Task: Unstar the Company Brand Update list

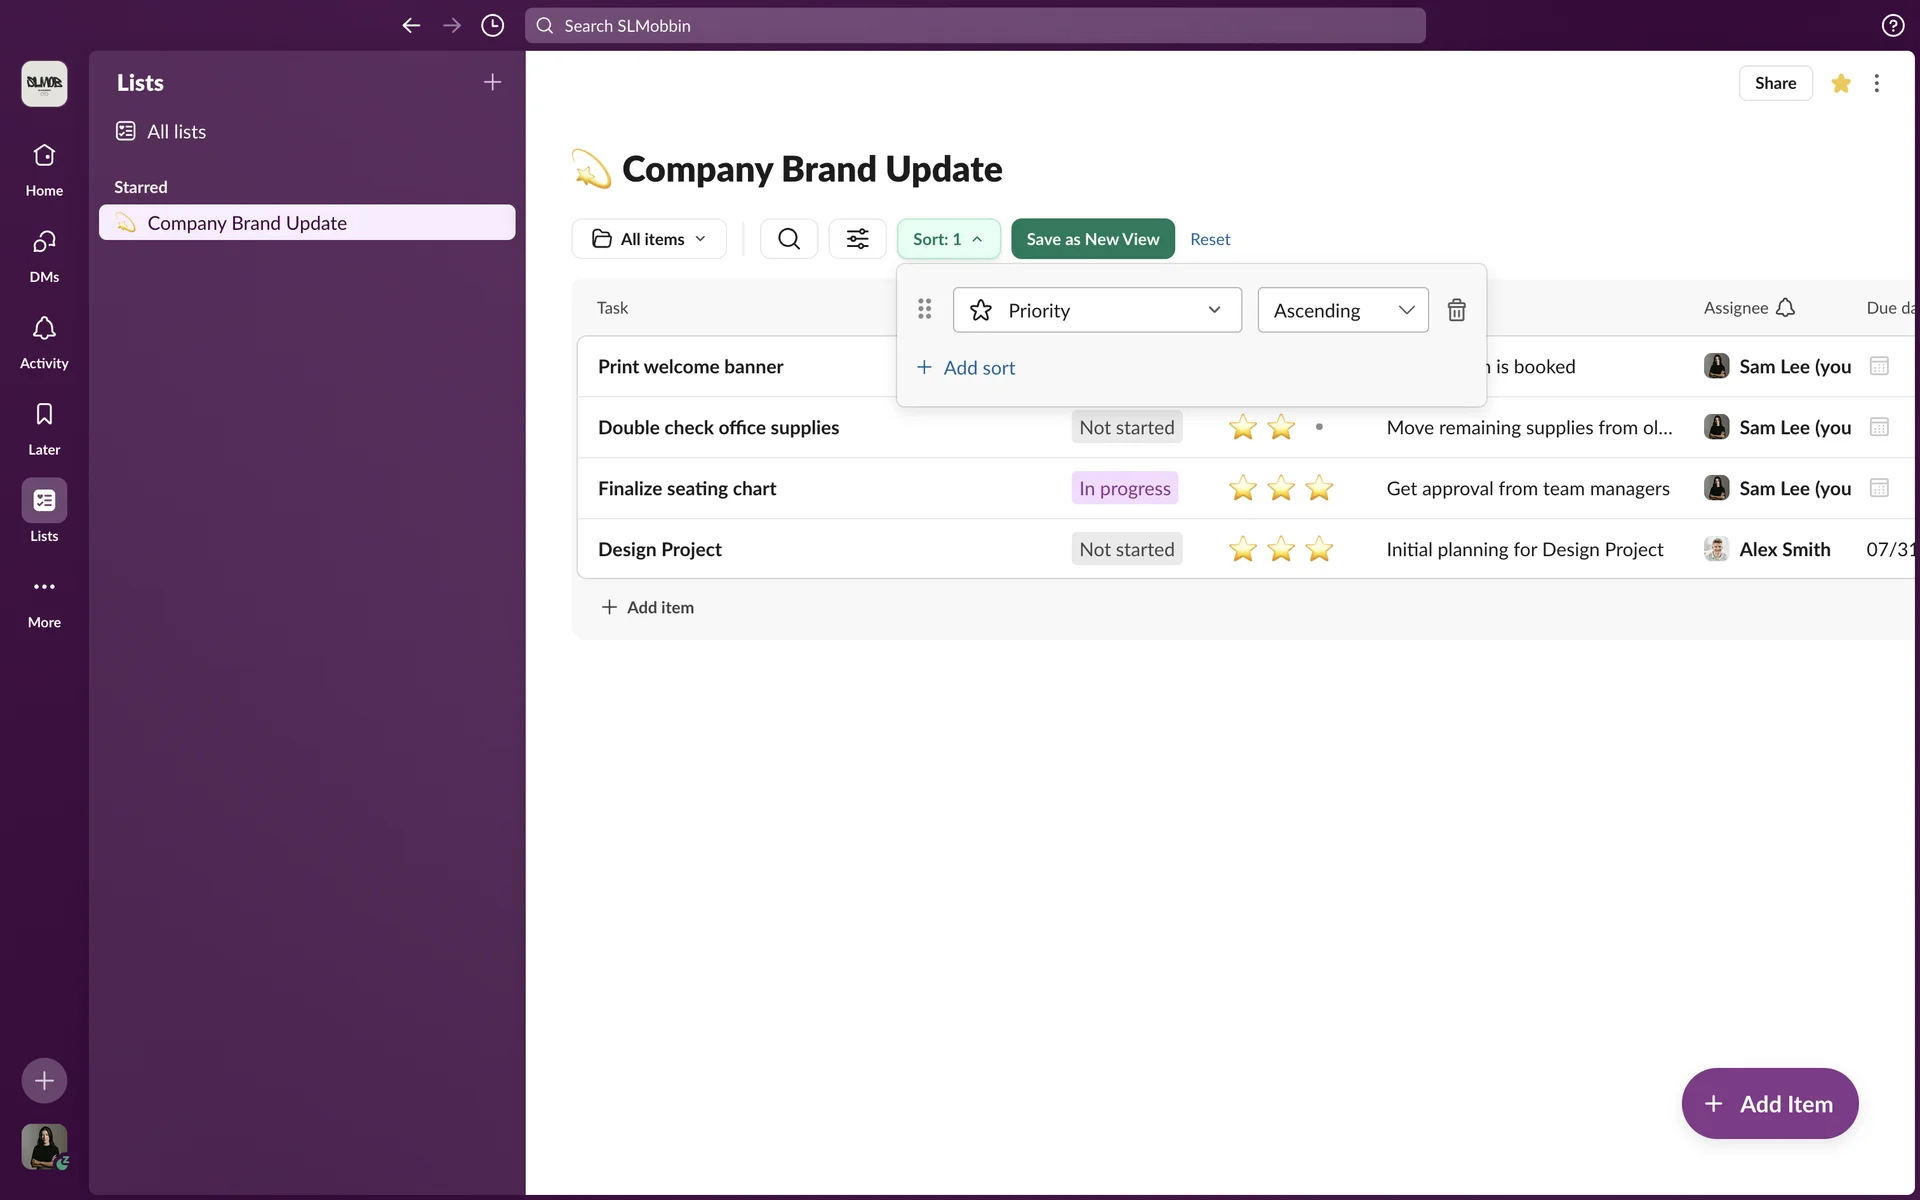Action: 1840,83
